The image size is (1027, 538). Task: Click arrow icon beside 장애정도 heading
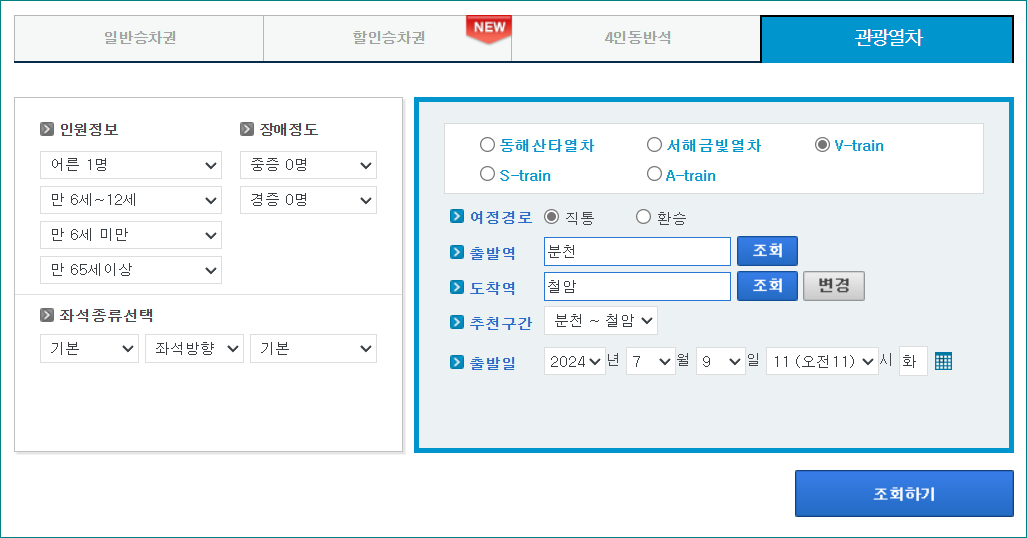click(247, 129)
